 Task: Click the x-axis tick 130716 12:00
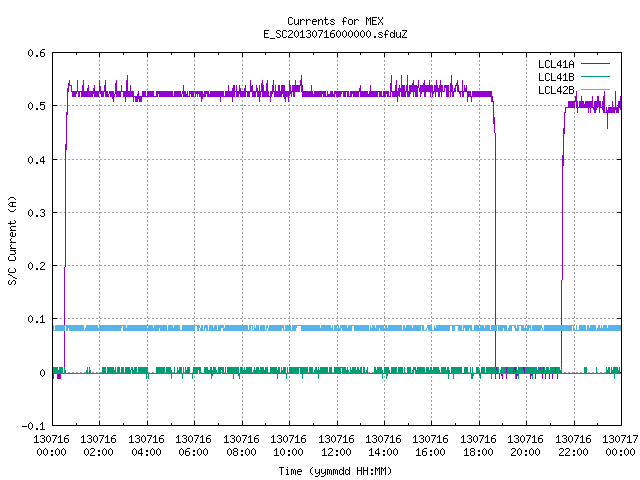tap(336, 446)
